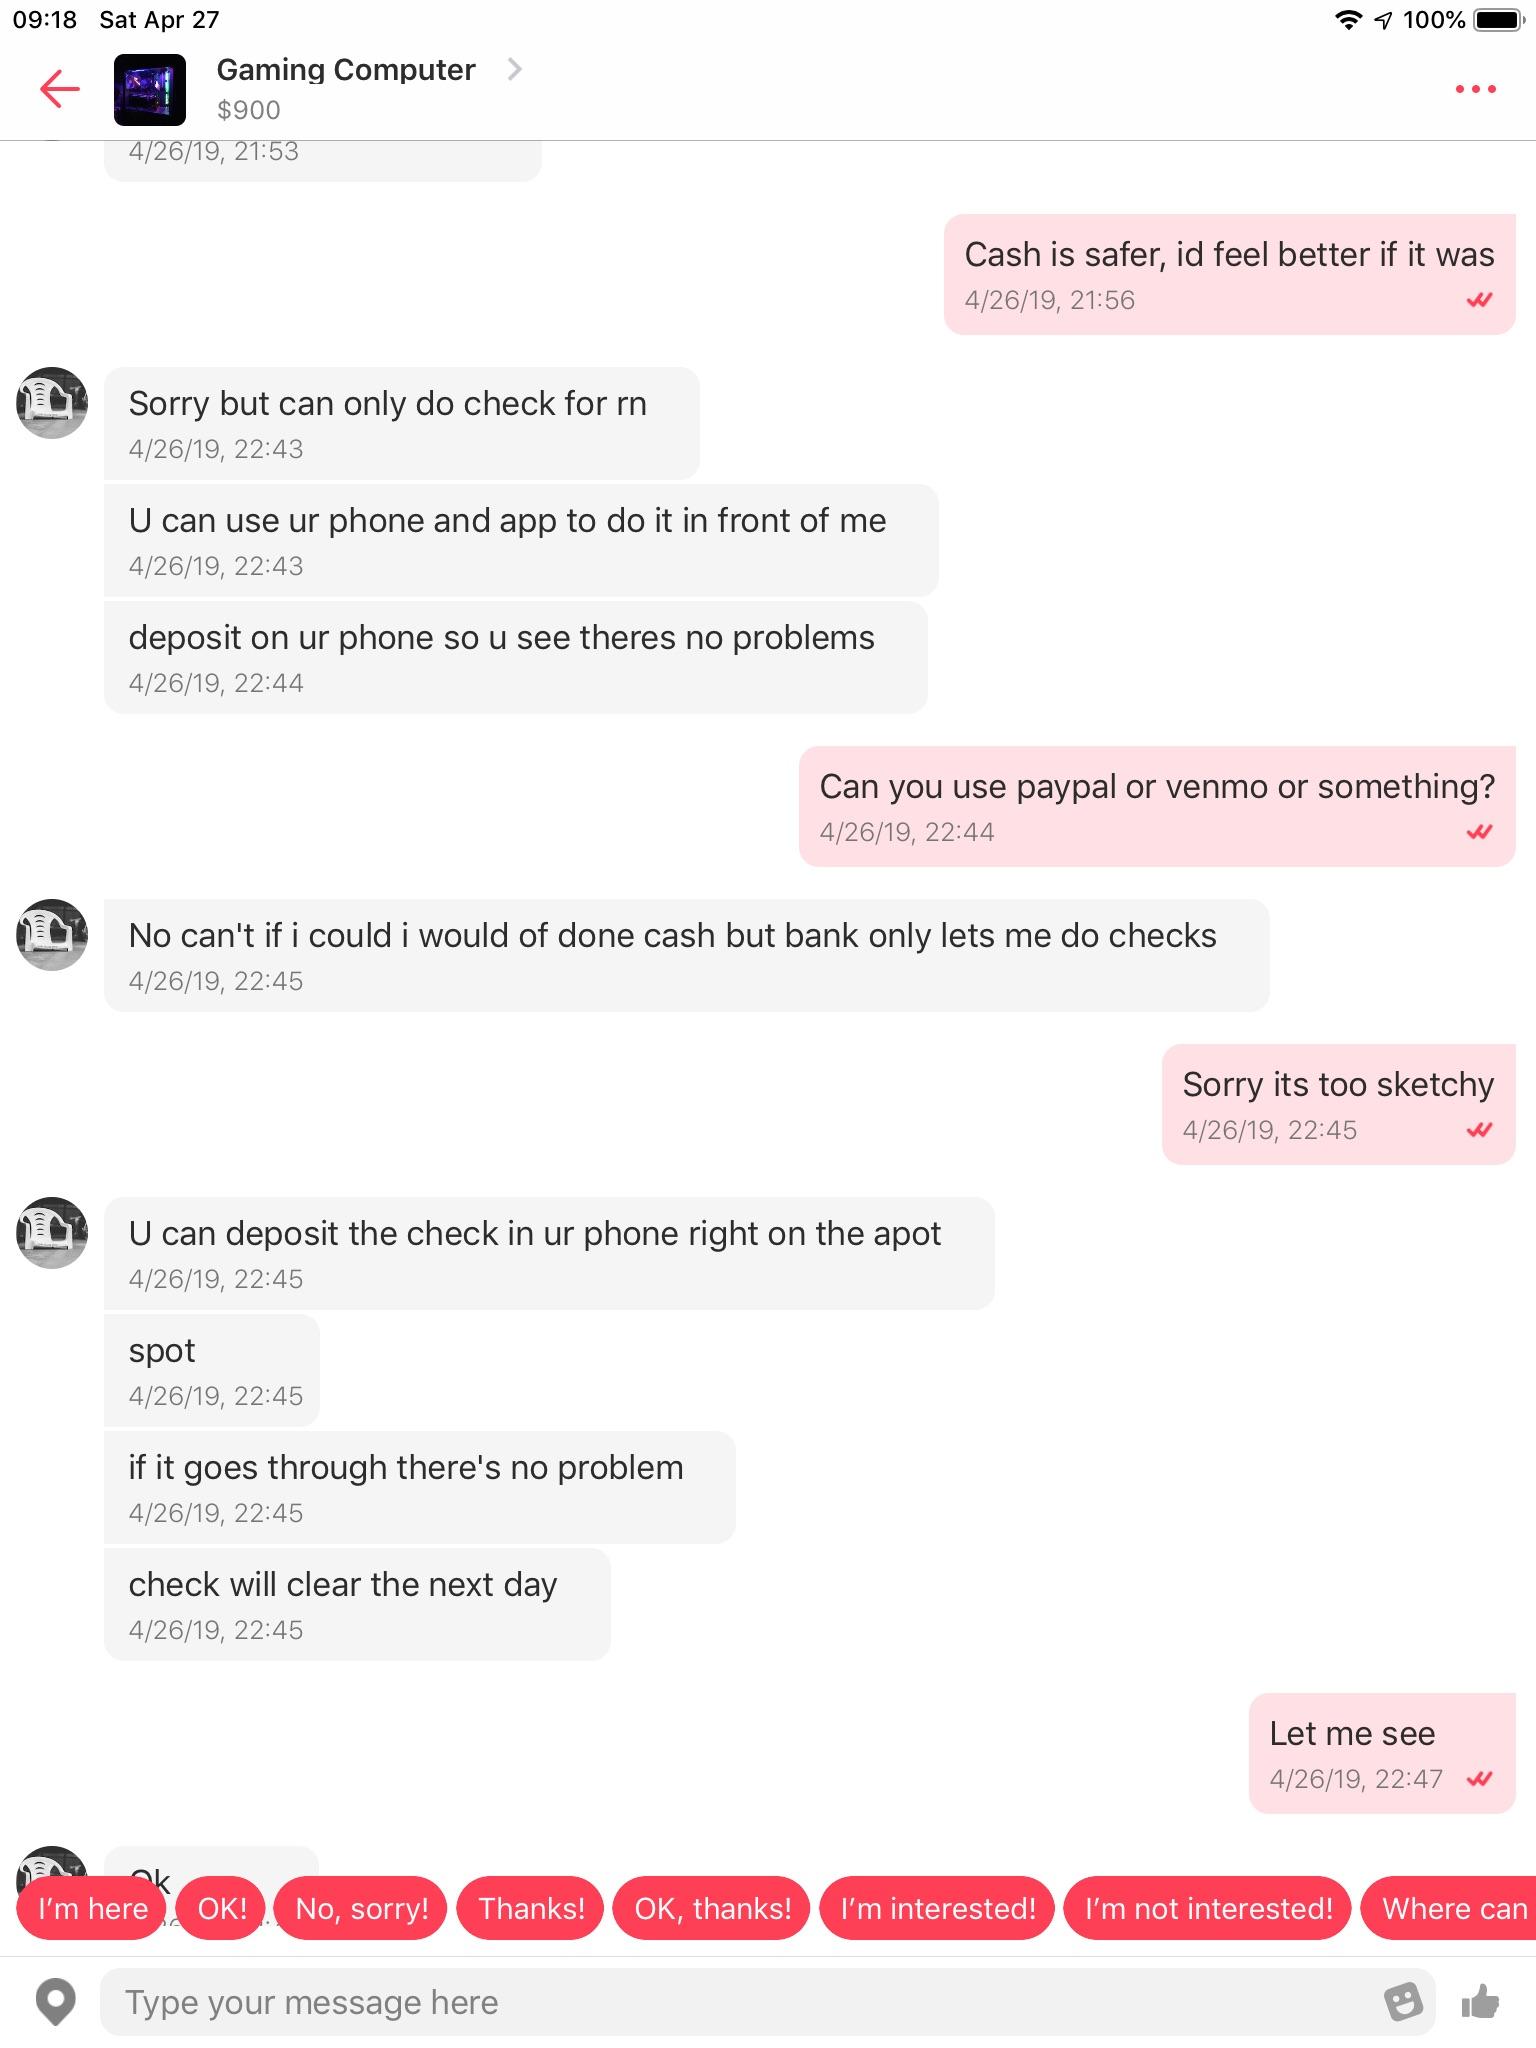Send the 'No, sorry!' quick reply
1536x2048 pixels.
click(362, 1908)
